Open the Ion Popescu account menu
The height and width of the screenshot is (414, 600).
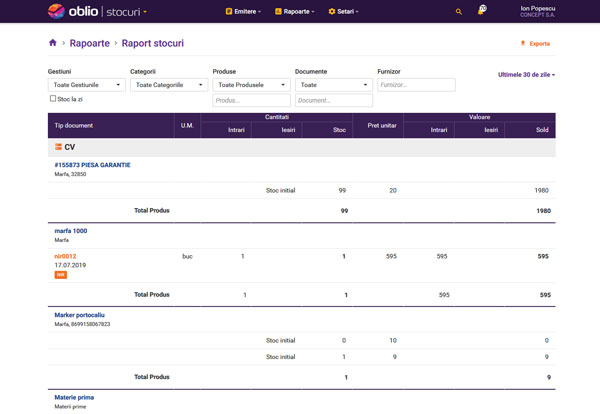pos(537,11)
